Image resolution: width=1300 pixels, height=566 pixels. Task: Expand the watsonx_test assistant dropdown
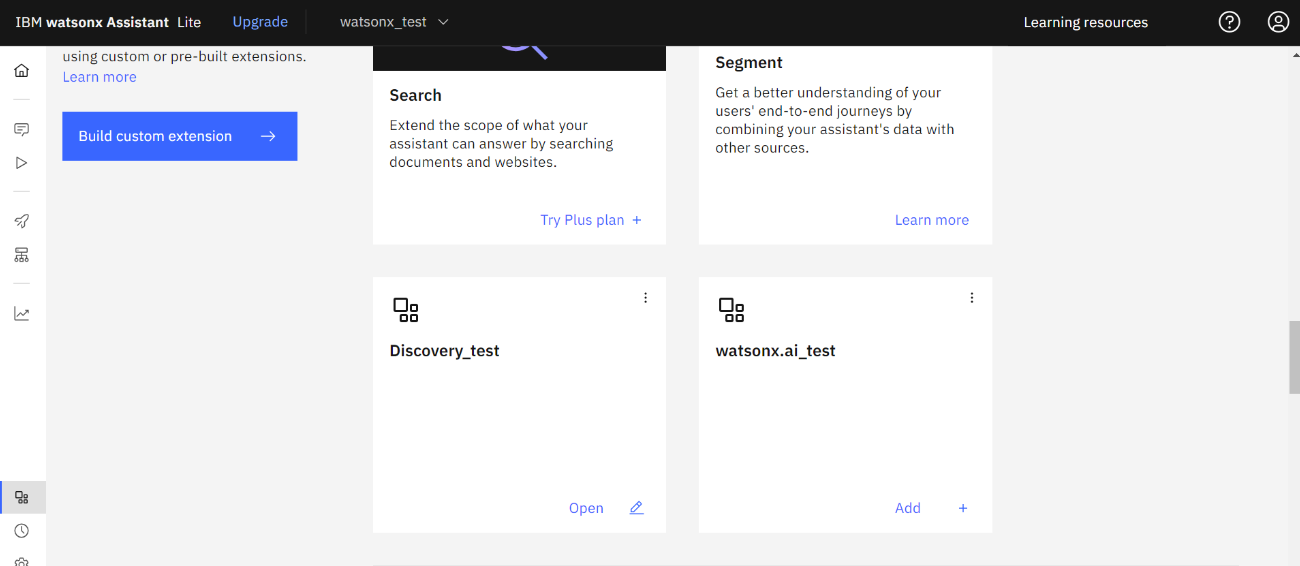pyautogui.click(x=394, y=22)
